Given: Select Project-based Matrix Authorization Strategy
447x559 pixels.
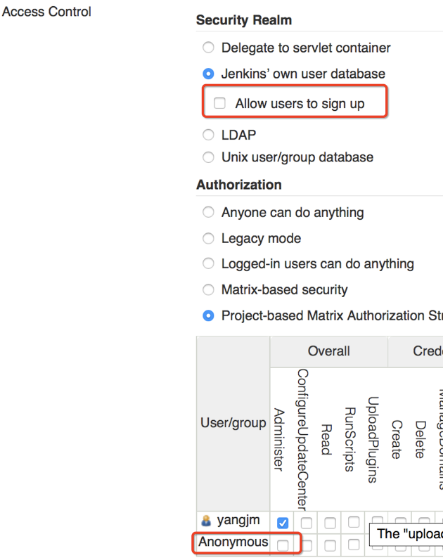Looking at the screenshot, I should tap(208, 316).
